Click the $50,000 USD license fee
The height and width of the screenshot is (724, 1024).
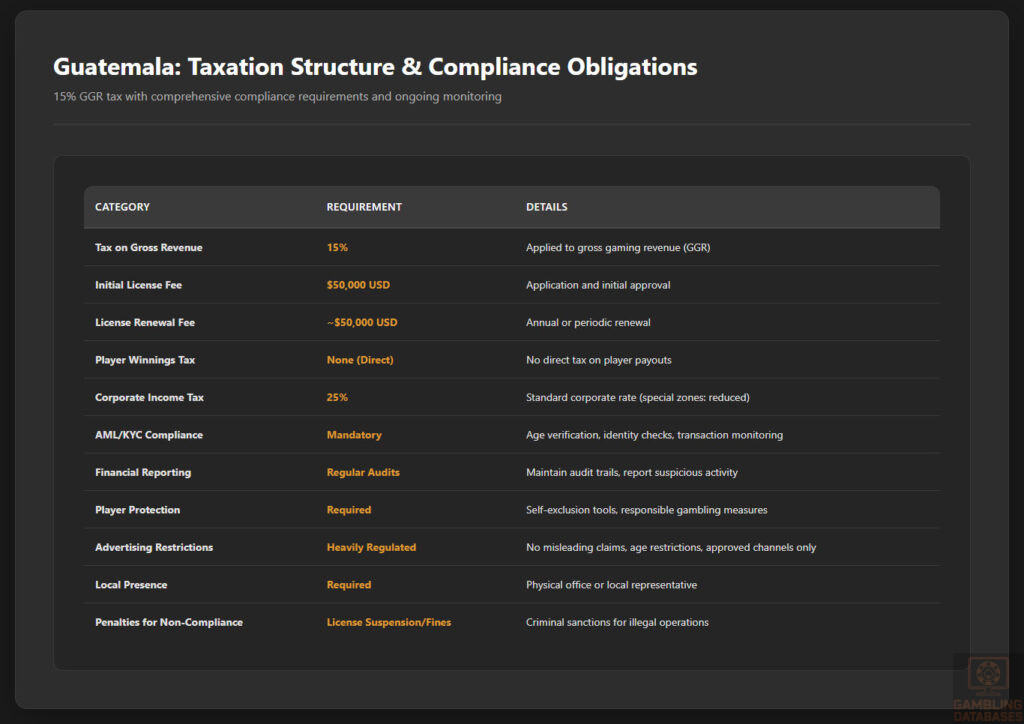click(x=359, y=284)
